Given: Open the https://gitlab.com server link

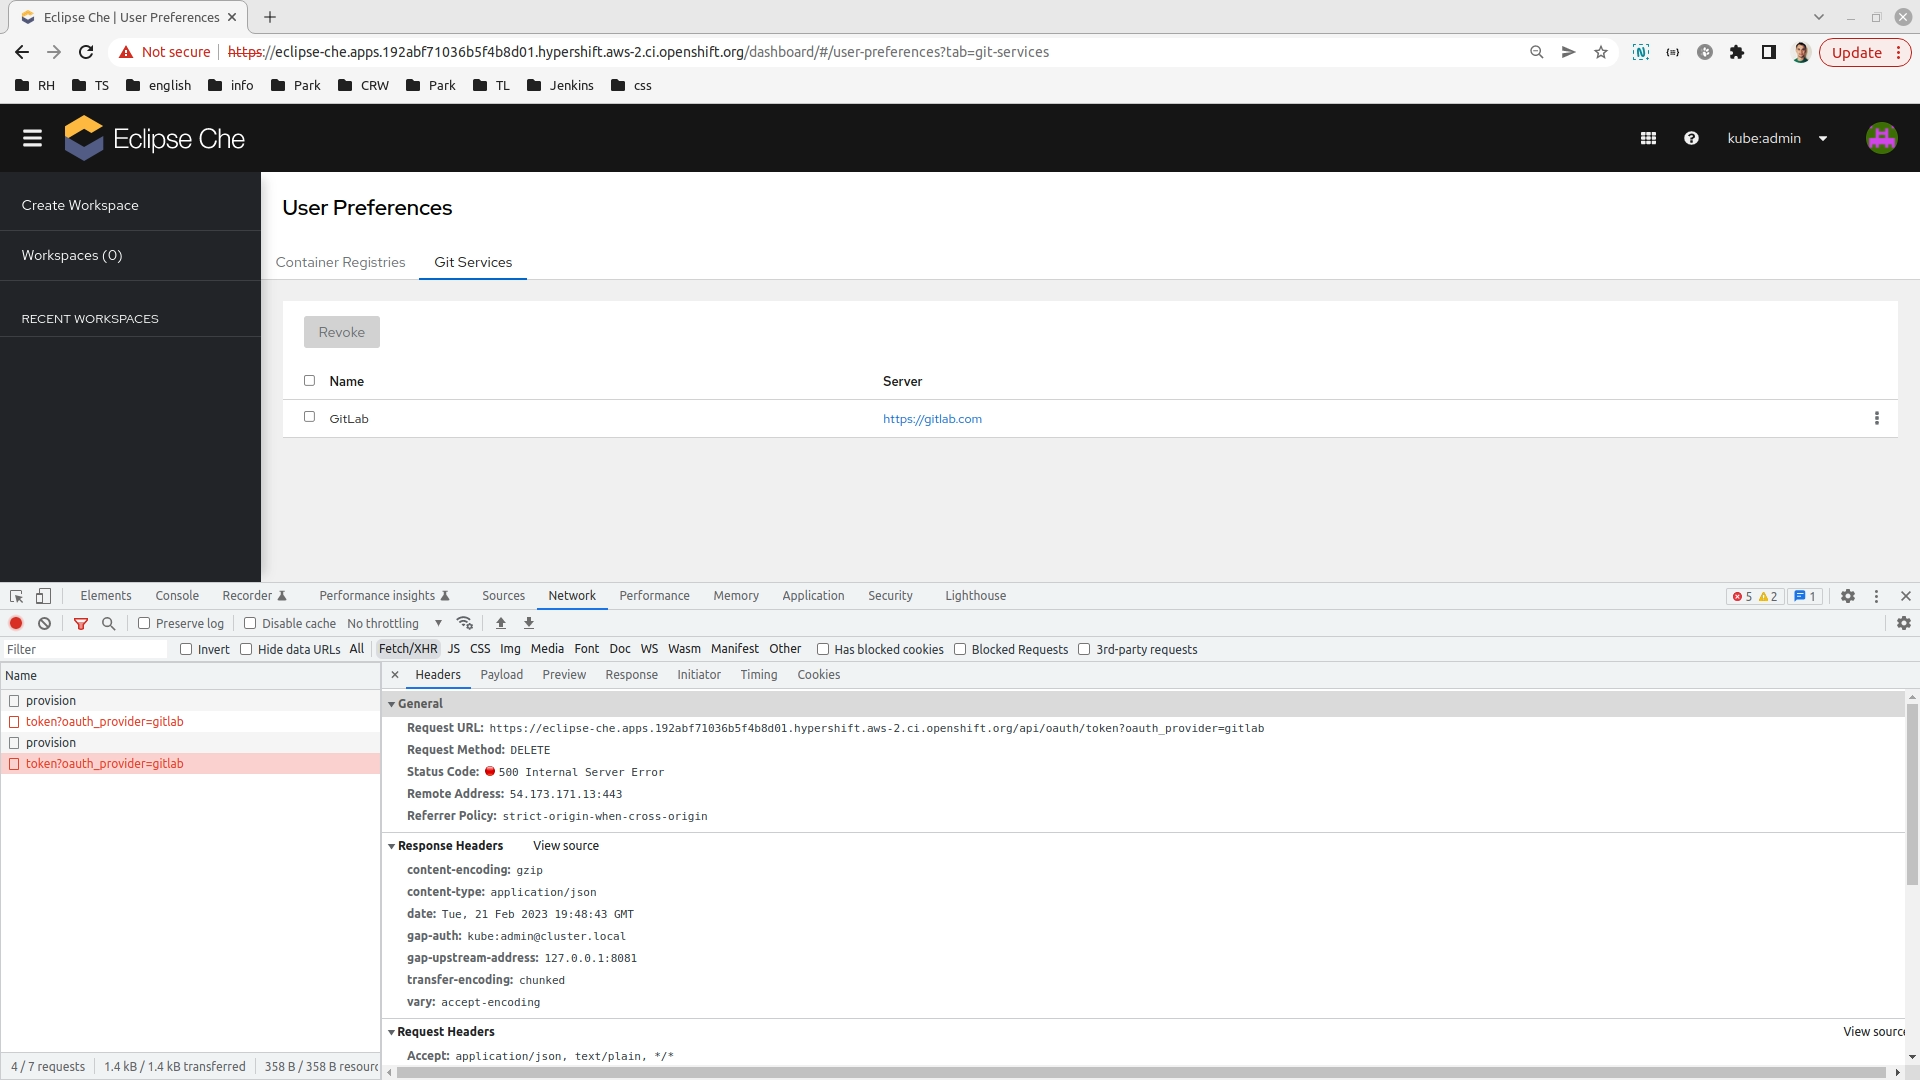Looking at the screenshot, I should (931, 418).
